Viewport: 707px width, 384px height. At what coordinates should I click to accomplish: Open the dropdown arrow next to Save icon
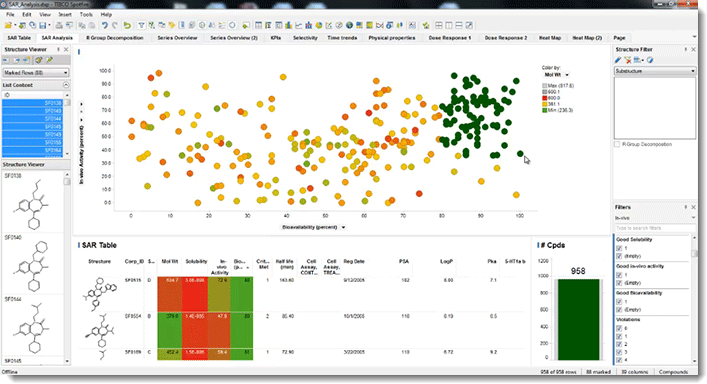[x=49, y=25]
